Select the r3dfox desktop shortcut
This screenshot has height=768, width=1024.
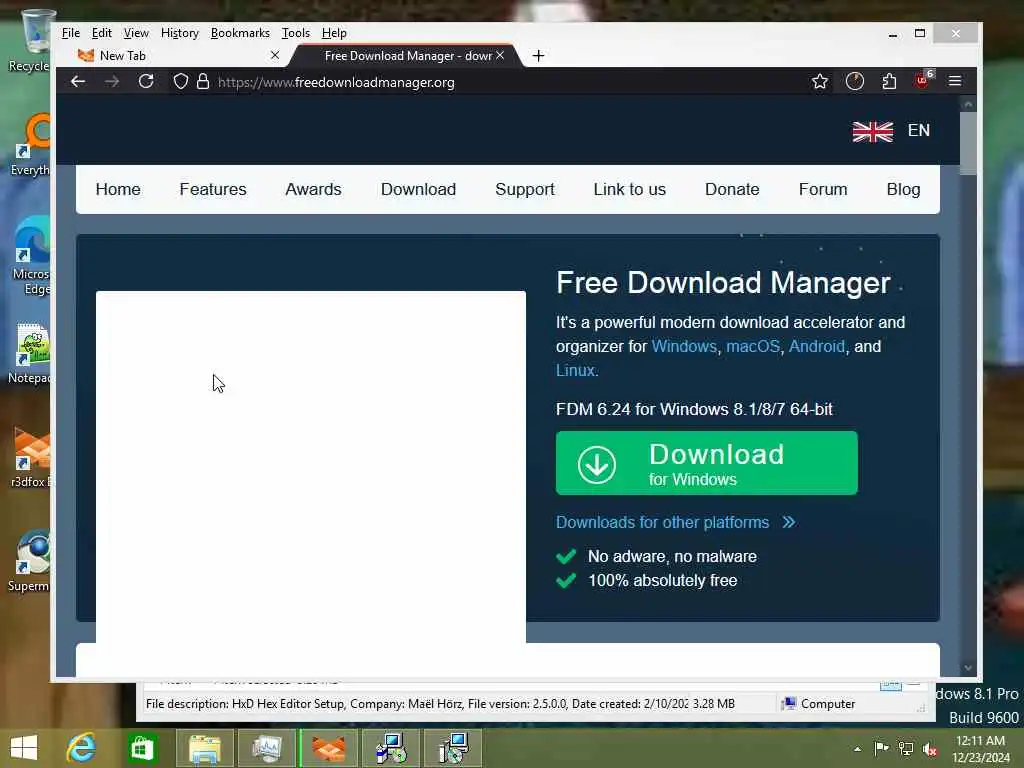(x=31, y=458)
